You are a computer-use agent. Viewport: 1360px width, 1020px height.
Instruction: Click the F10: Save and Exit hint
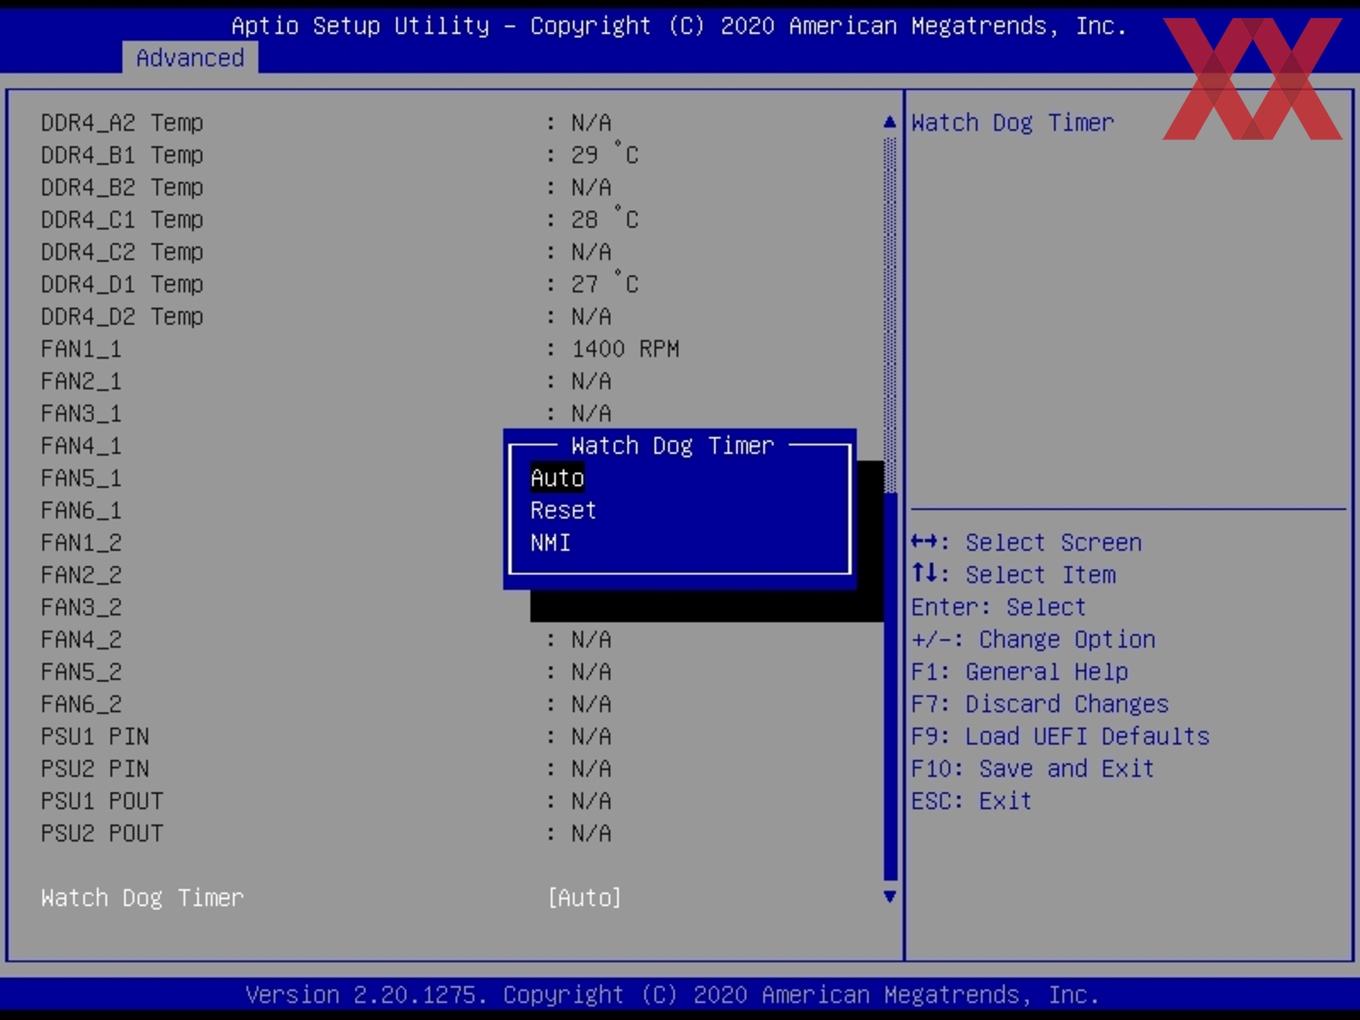click(x=1033, y=769)
